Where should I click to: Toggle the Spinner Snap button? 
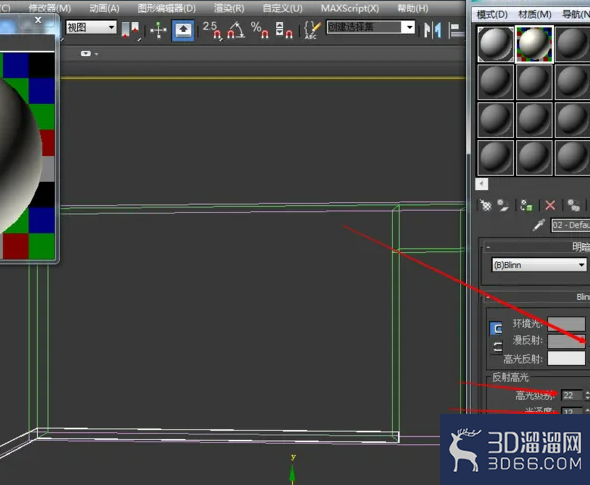[284, 29]
